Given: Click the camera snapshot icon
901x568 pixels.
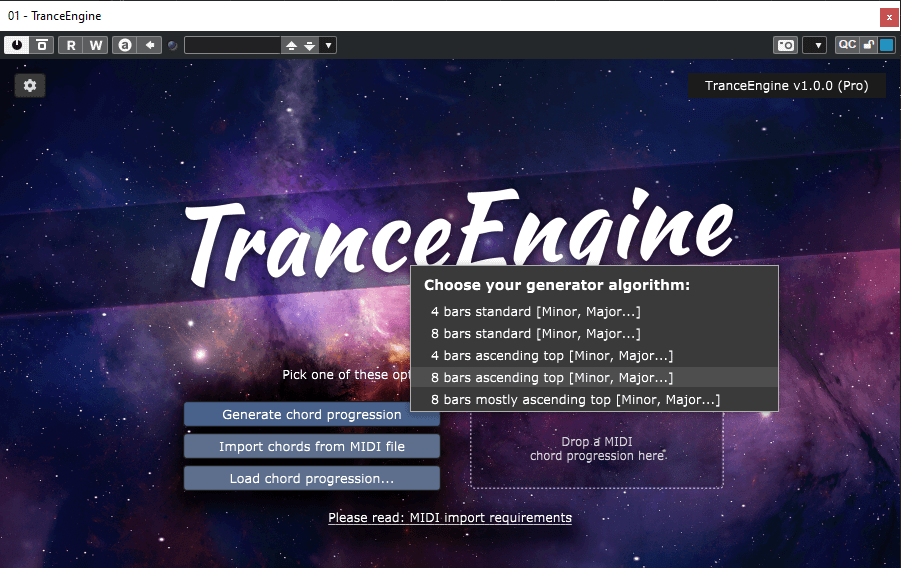Looking at the screenshot, I should point(786,45).
